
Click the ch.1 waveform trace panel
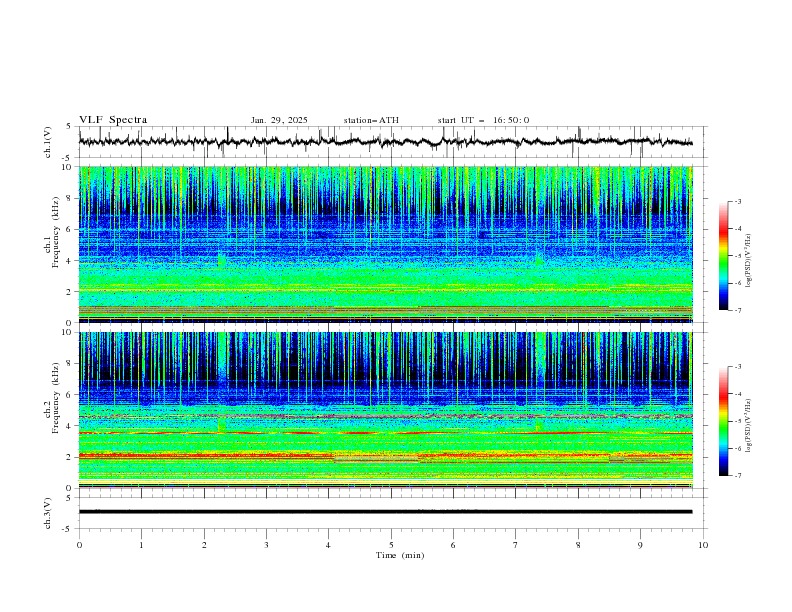tap(393, 142)
